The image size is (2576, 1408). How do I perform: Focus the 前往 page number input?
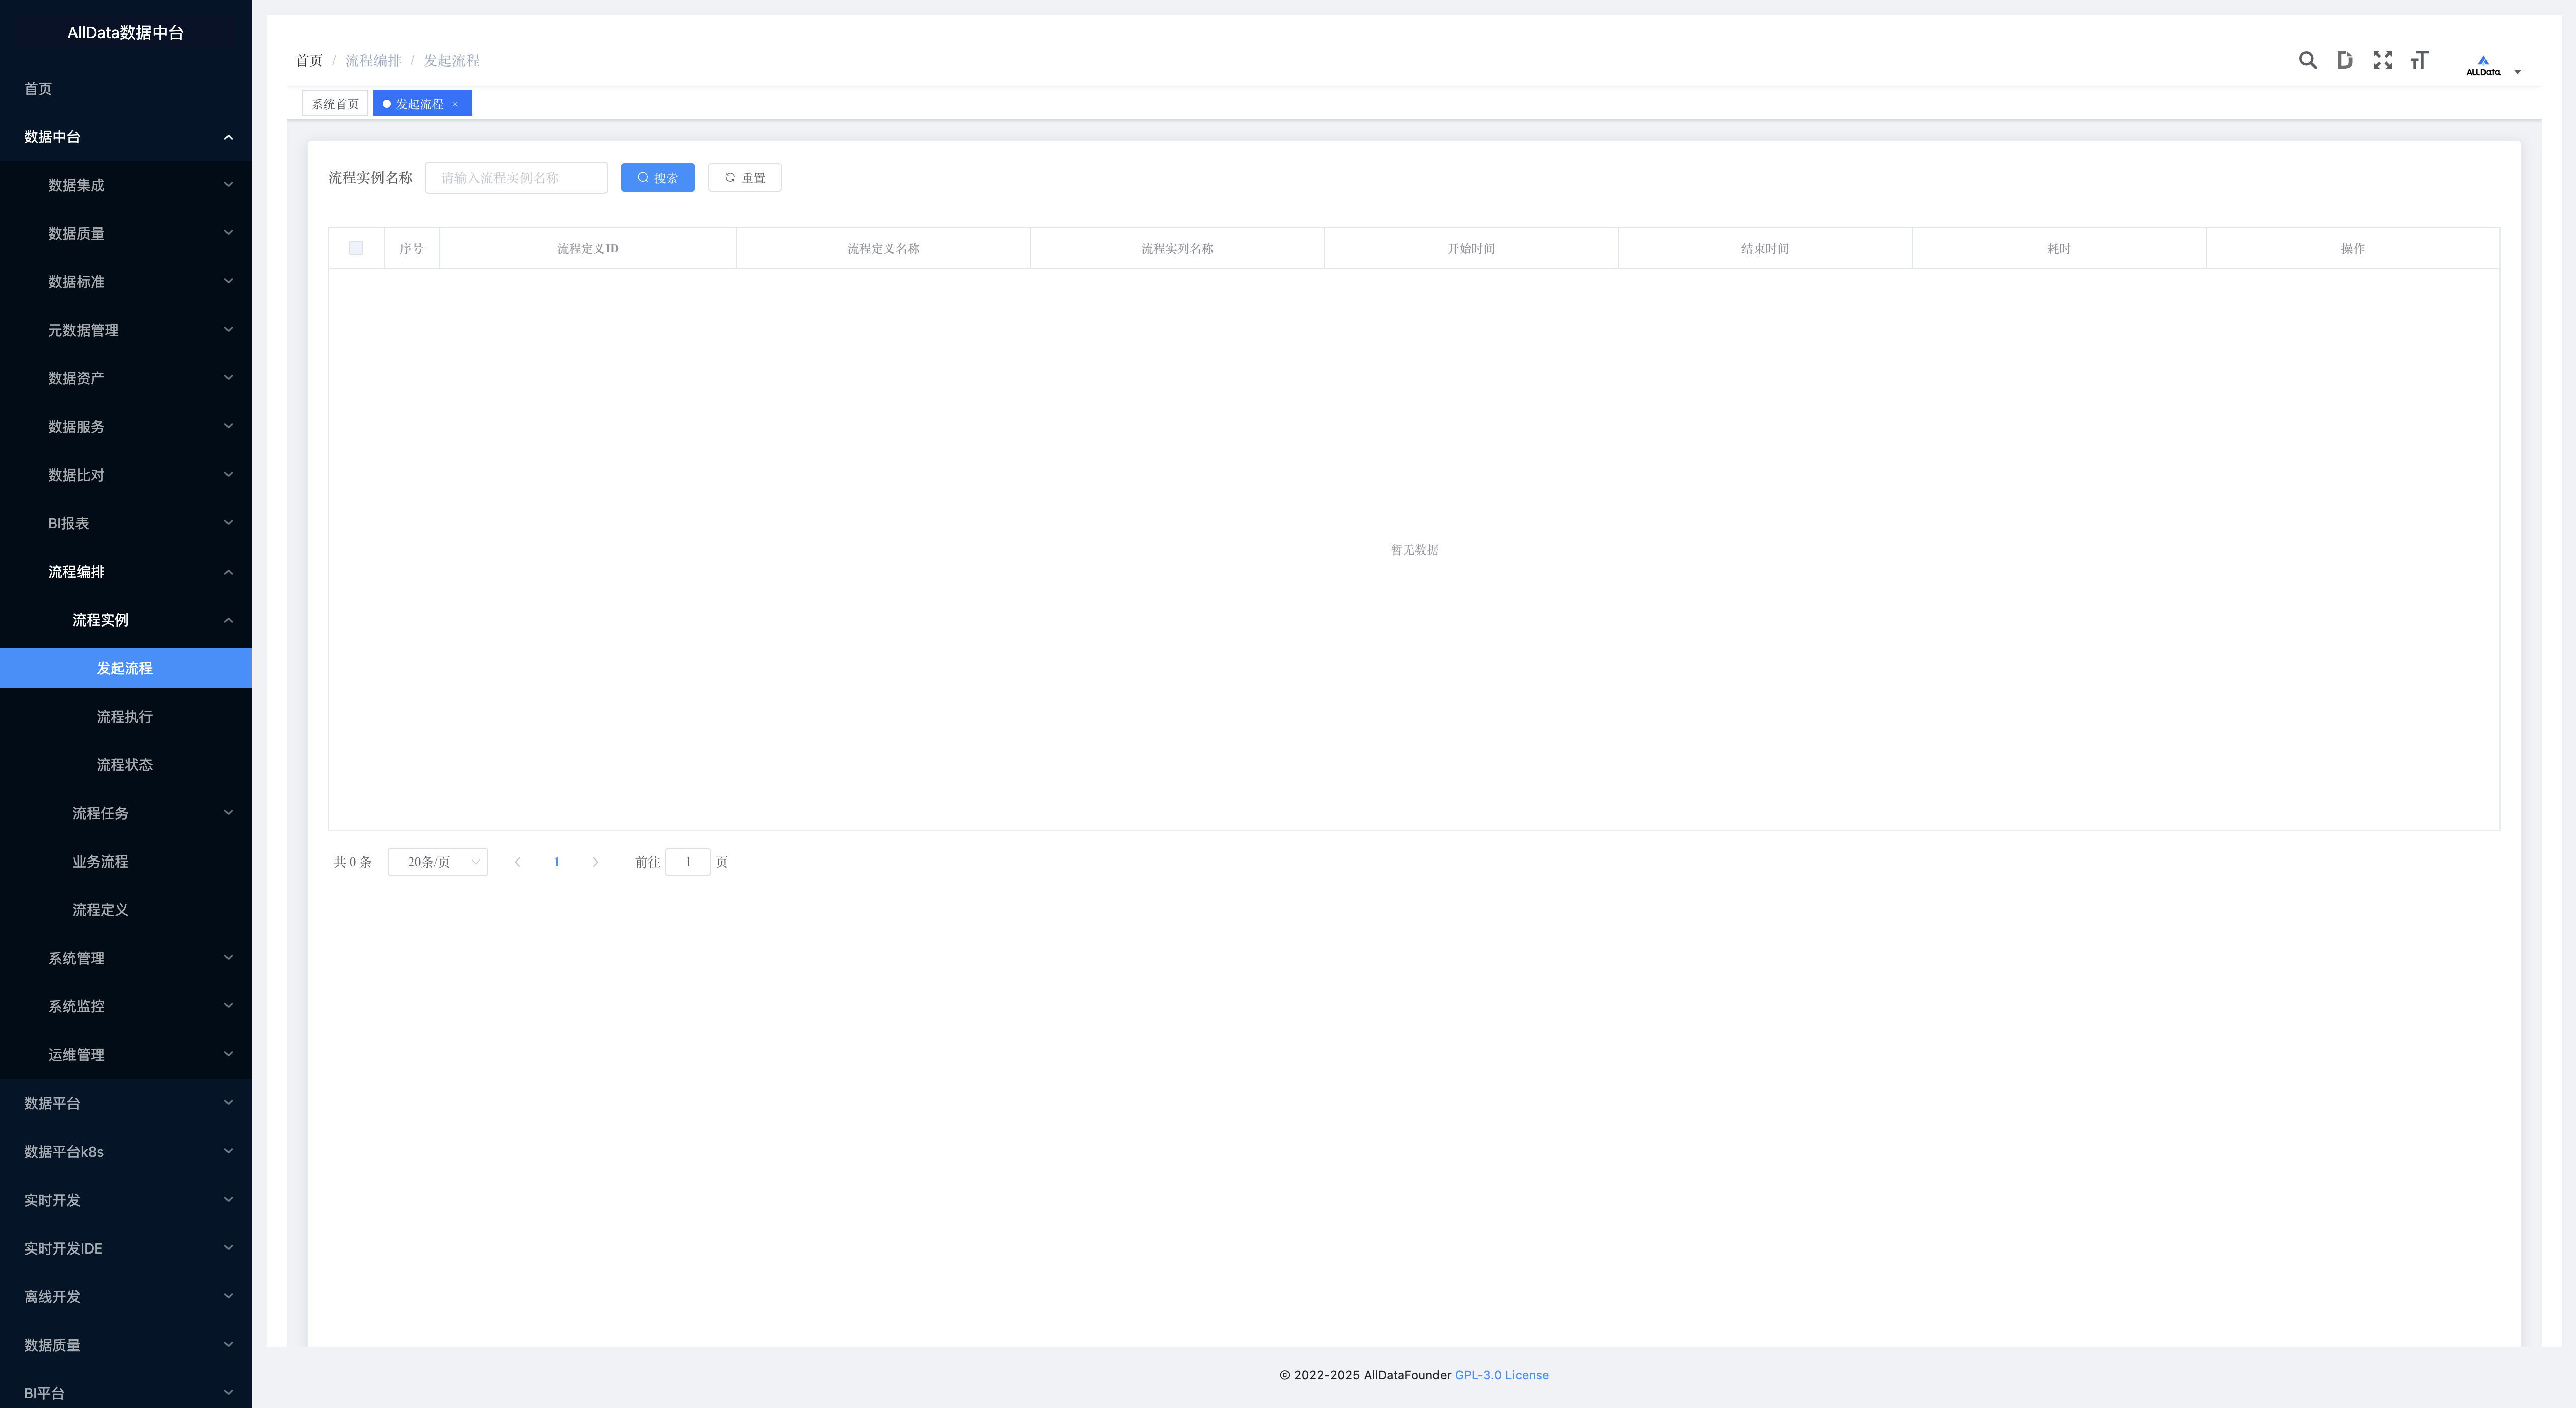(687, 862)
